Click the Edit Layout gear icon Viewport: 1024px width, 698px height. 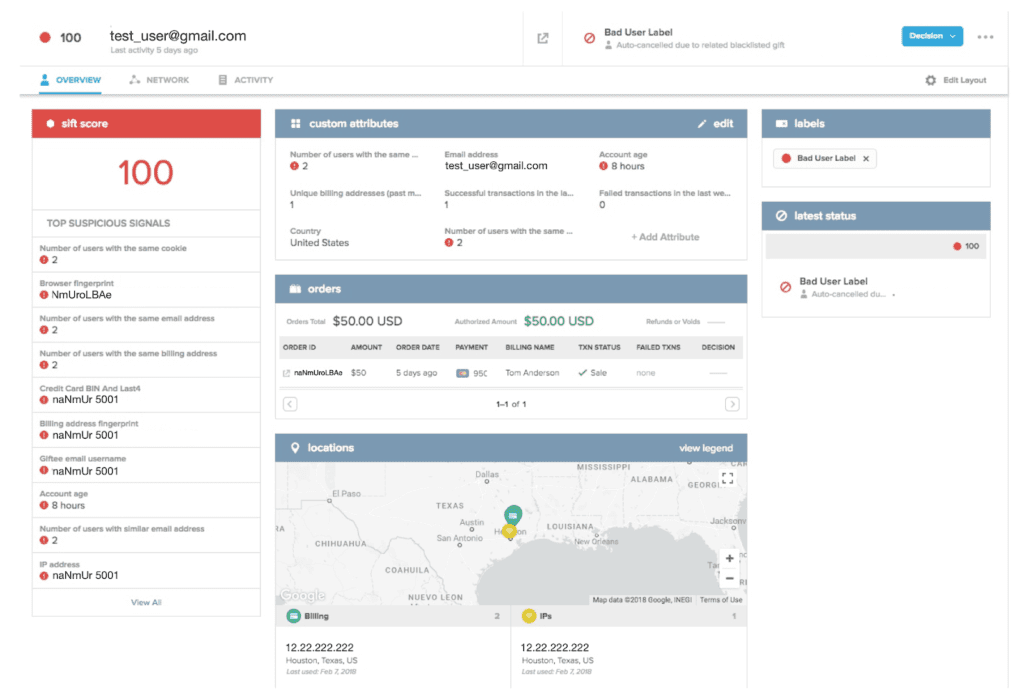(931, 80)
